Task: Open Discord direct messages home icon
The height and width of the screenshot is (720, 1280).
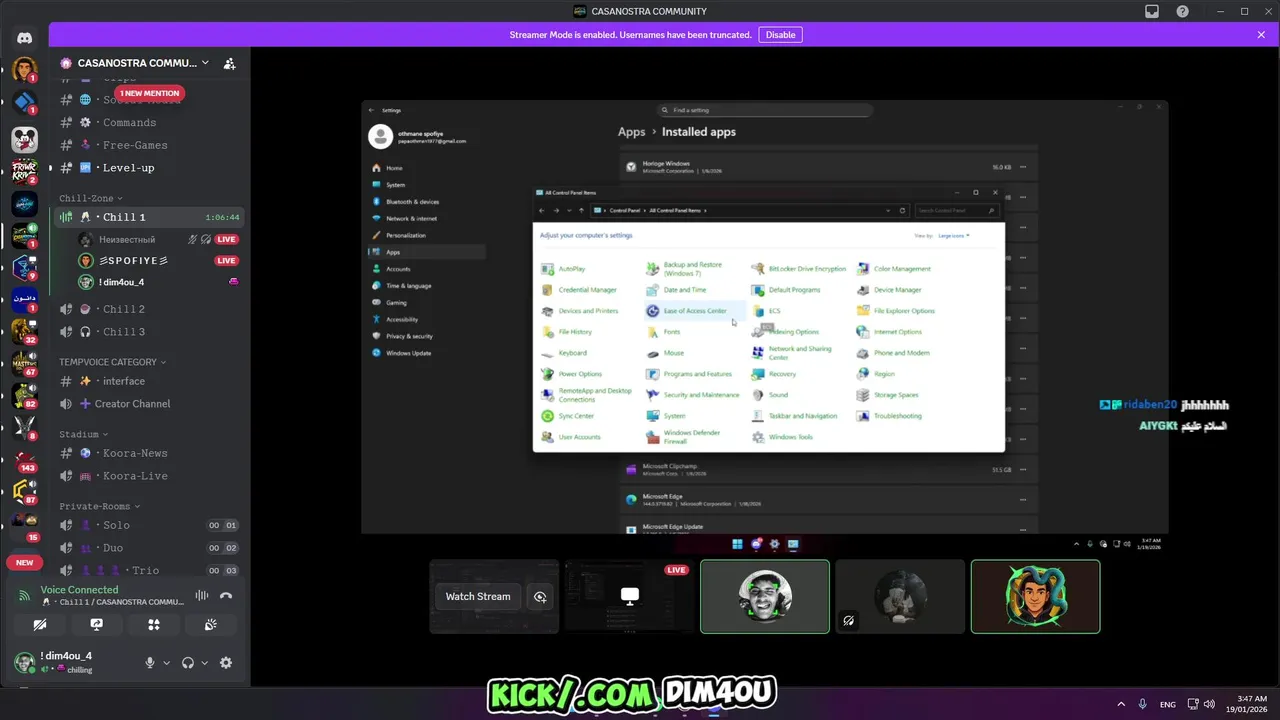Action: 25,38
